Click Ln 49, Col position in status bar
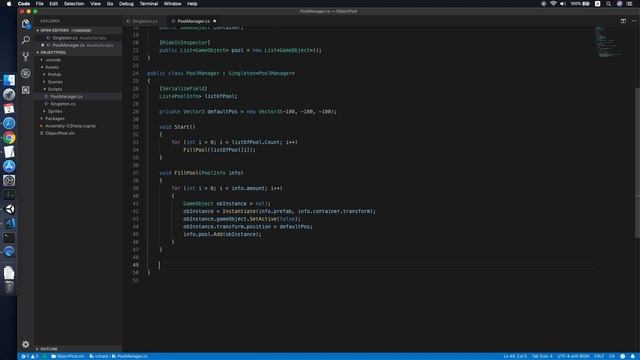Screen dimensions: 640x360 [x=515, y=356]
